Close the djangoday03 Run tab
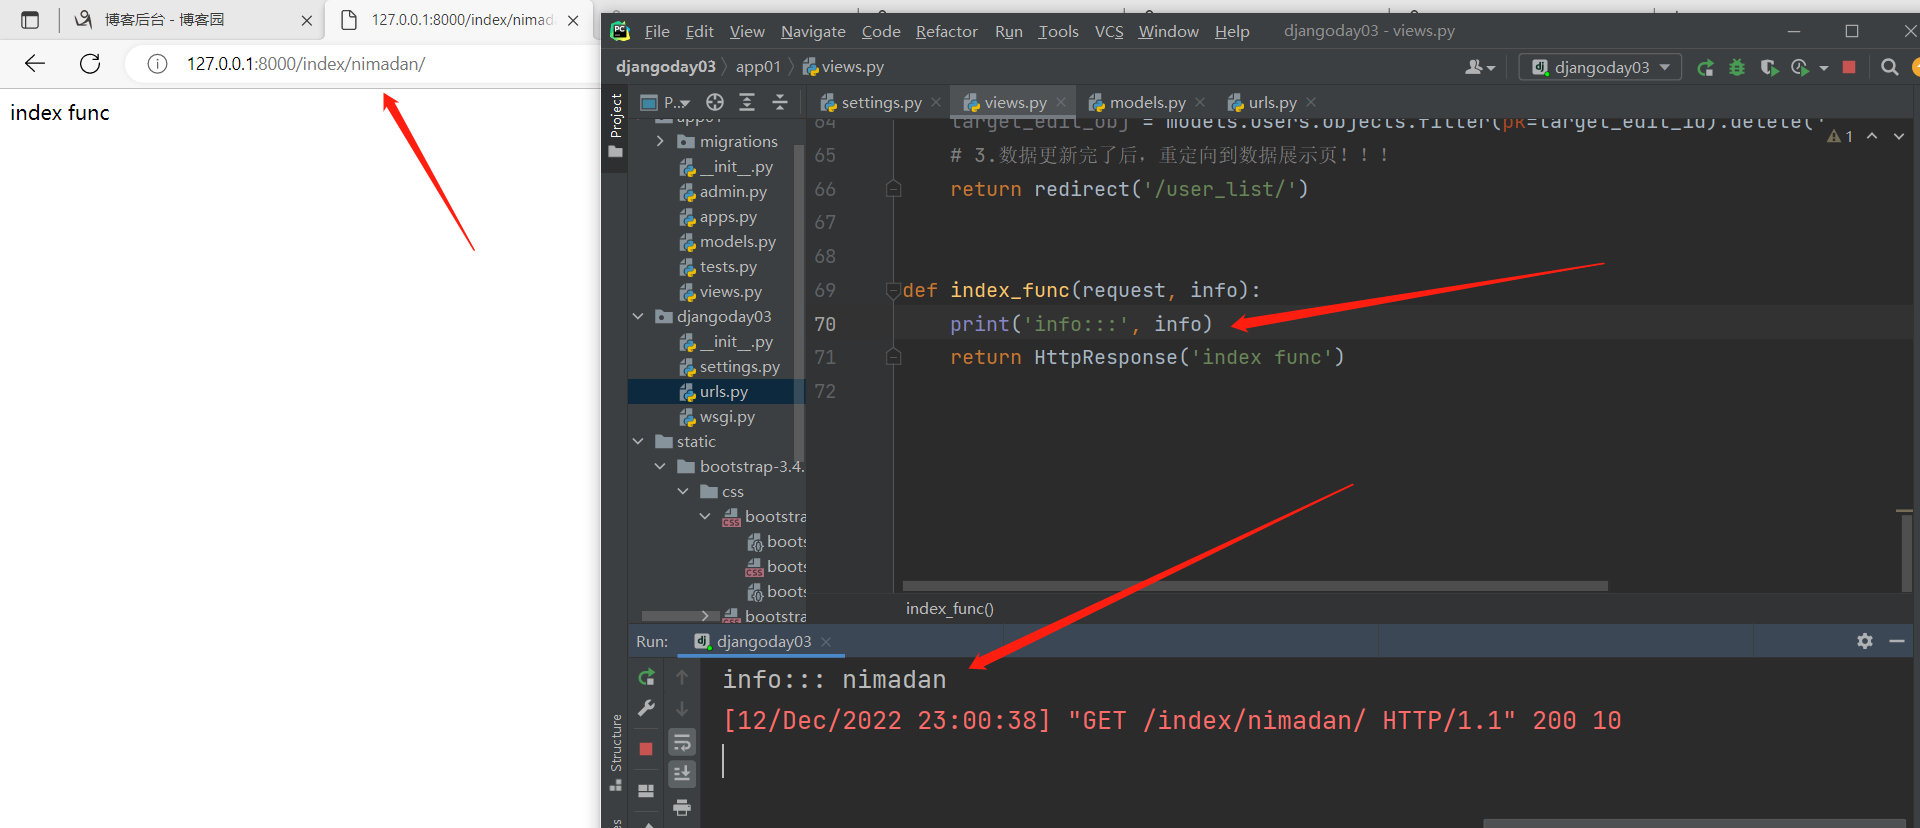Screen dimensions: 1920x828 (x=826, y=642)
